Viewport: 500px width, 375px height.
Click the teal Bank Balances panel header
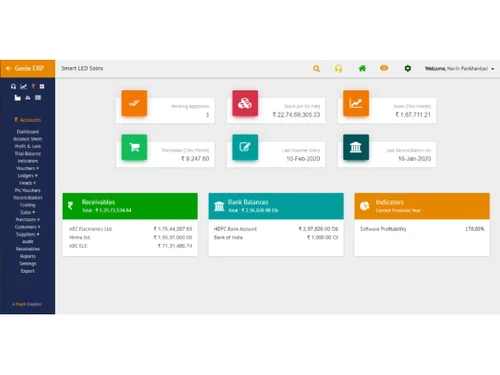coord(276,206)
